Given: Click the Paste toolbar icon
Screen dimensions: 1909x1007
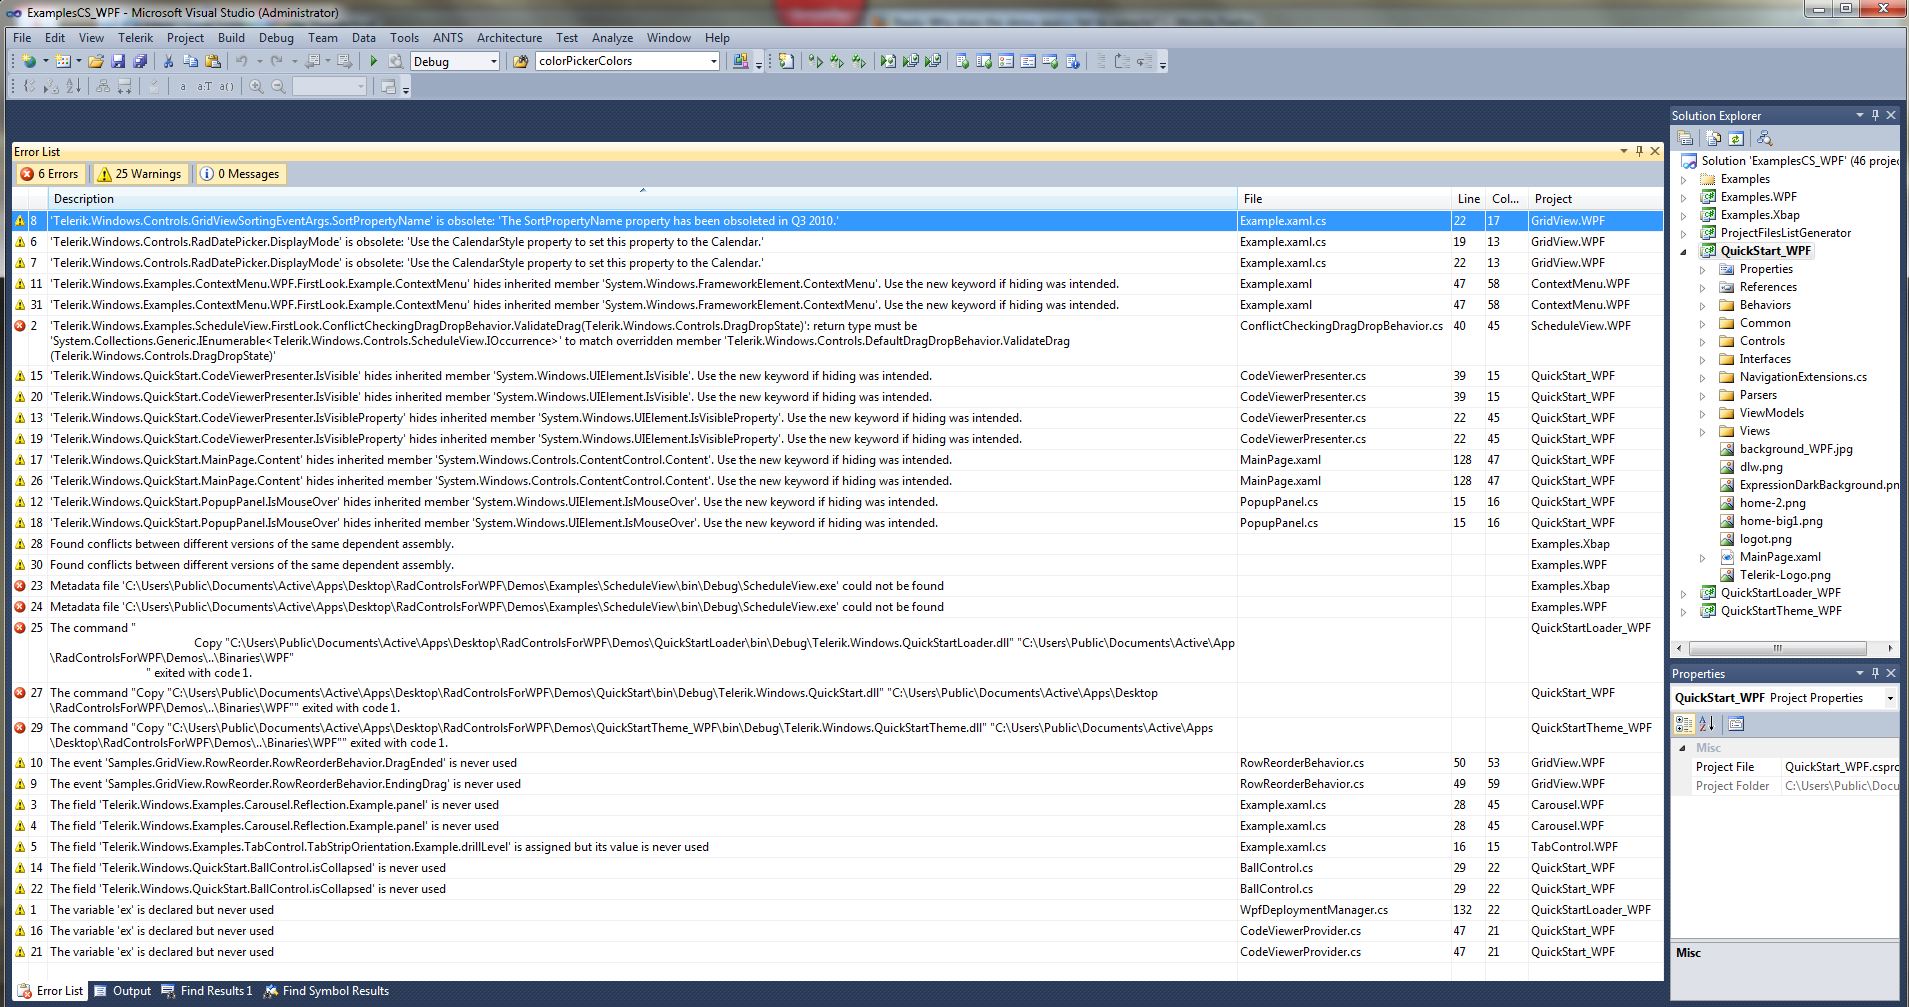Looking at the screenshot, I should (x=212, y=61).
